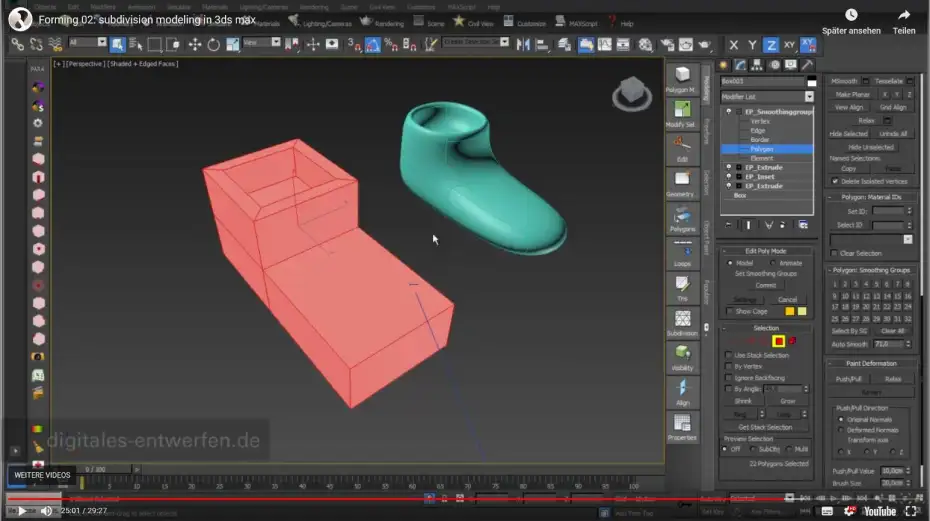Collapse the Selection rollout
Image resolution: width=930 pixels, height=521 pixels.
coord(765,328)
